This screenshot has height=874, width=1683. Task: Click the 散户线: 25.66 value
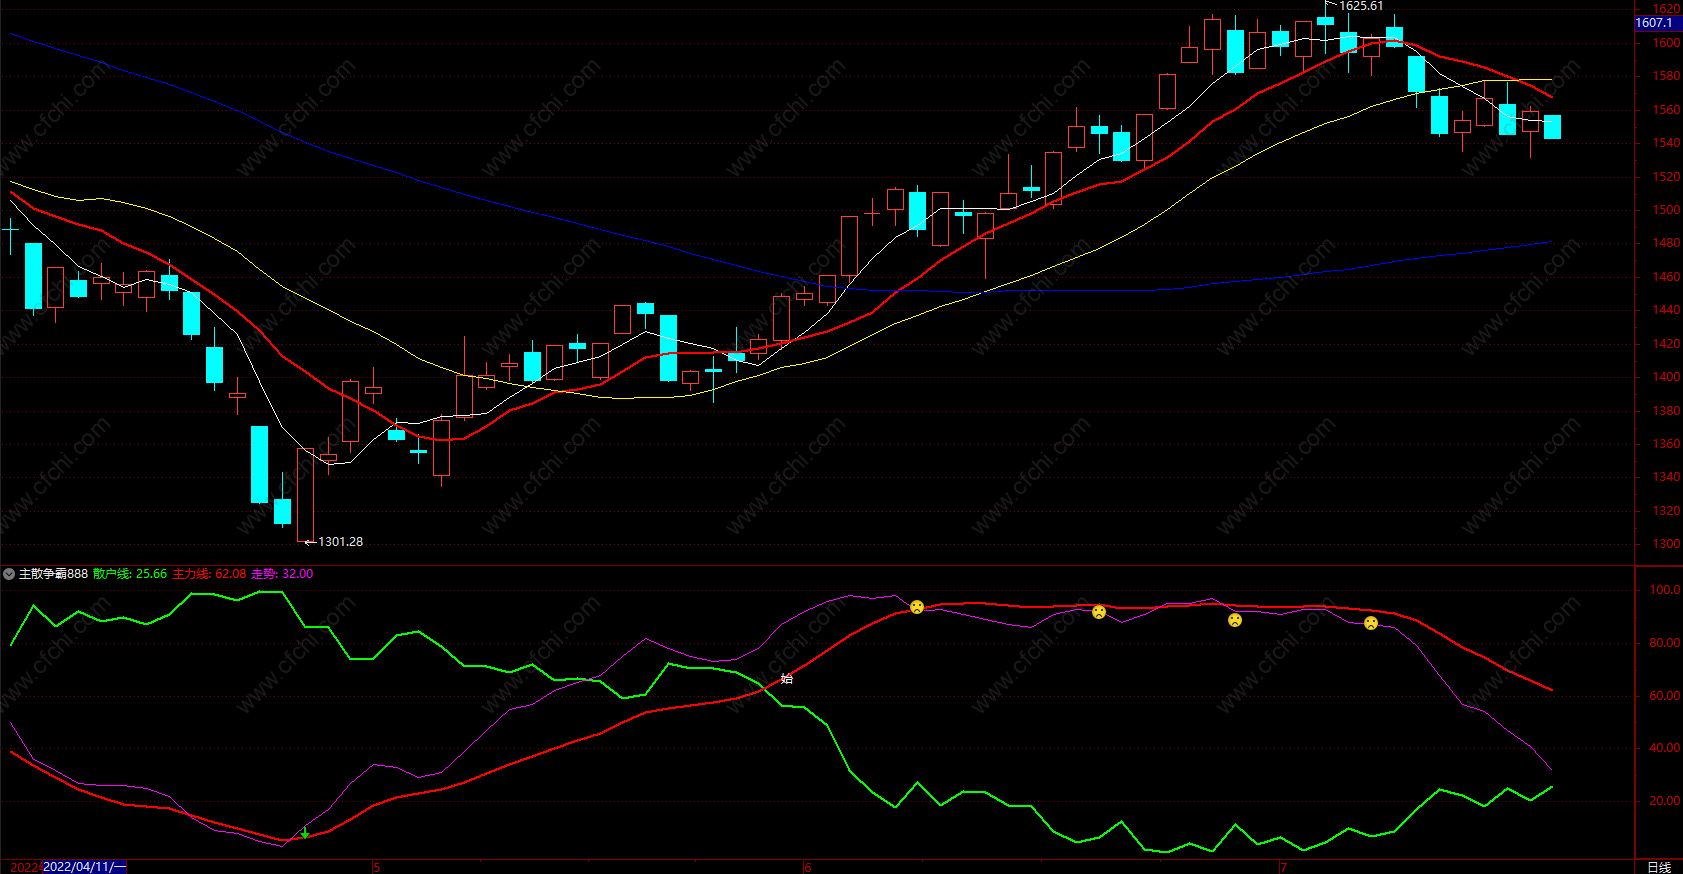(130, 574)
